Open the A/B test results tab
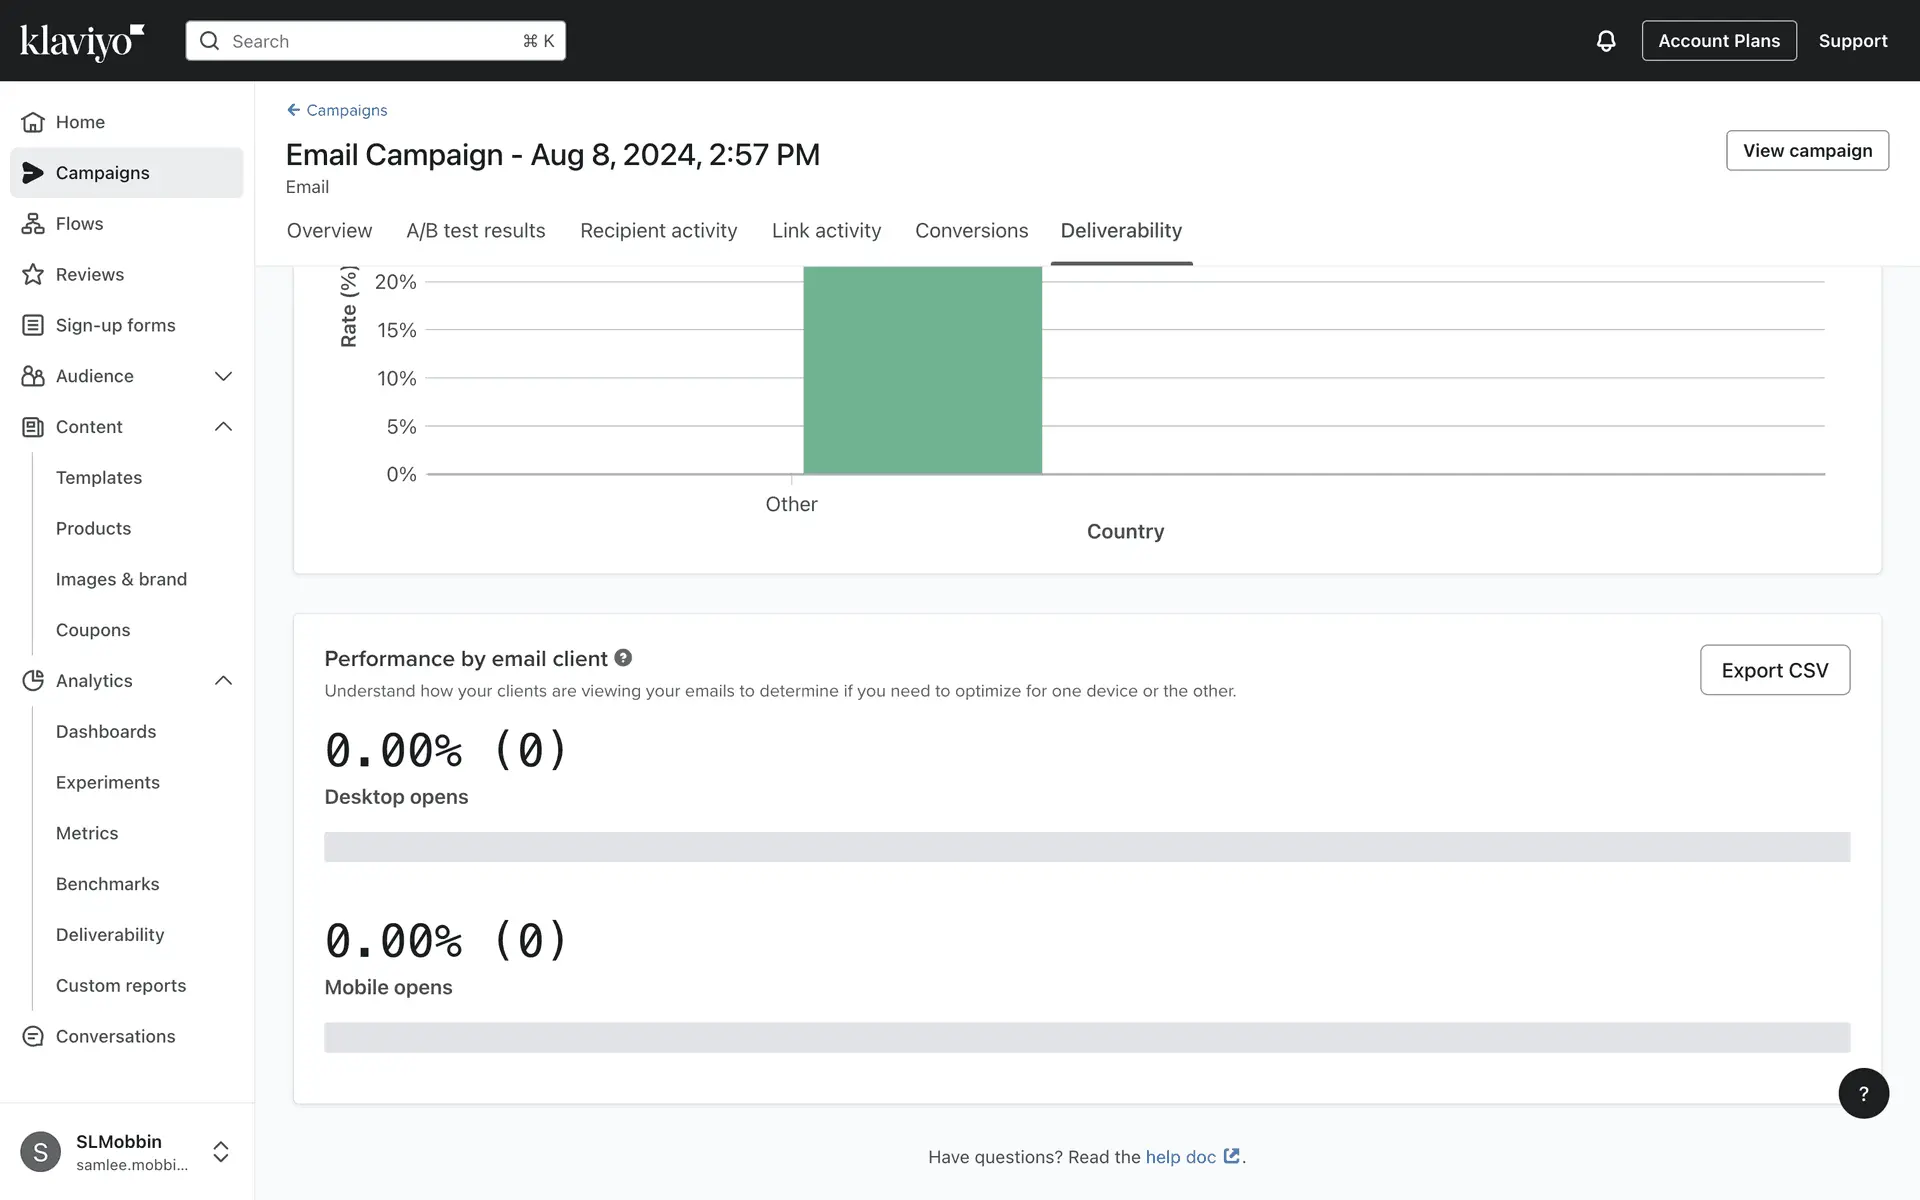Viewport: 1920px width, 1200px height. pos(475,231)
